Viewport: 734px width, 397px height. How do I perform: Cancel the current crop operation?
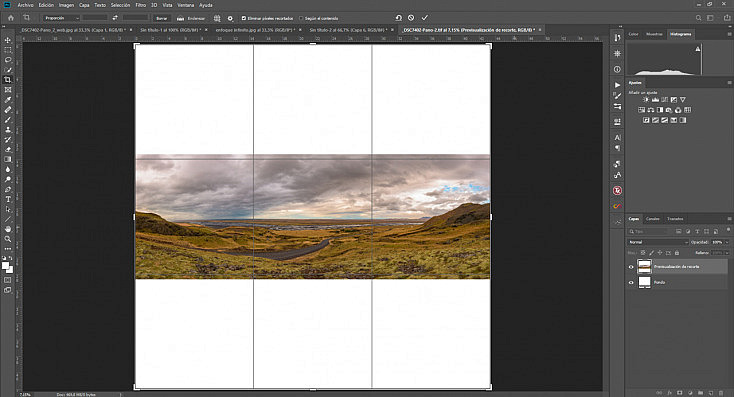pos(411,18)
